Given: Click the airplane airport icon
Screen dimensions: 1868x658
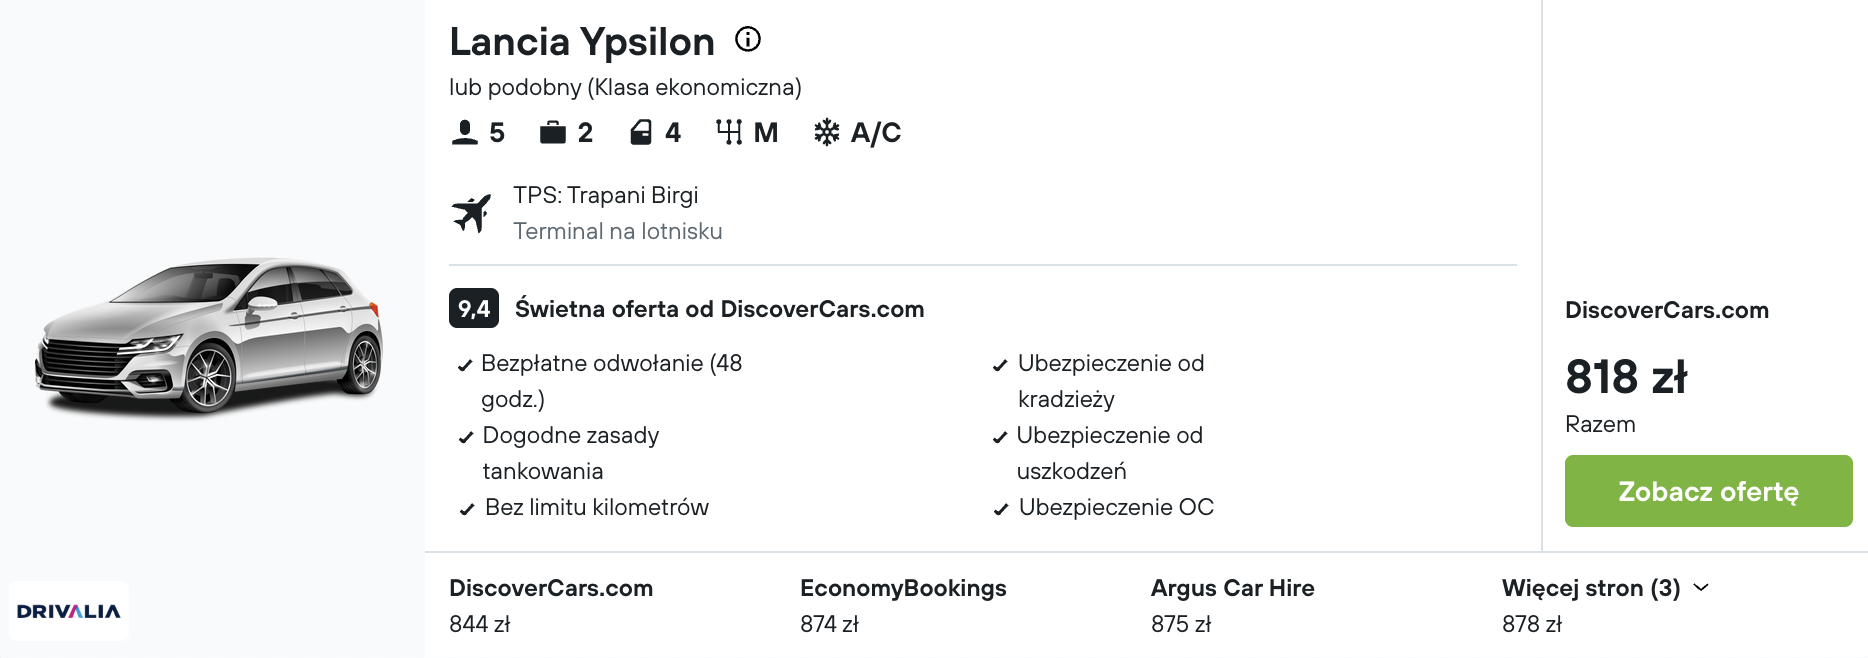Looking at the screenshot, I should tap(472, 213).
